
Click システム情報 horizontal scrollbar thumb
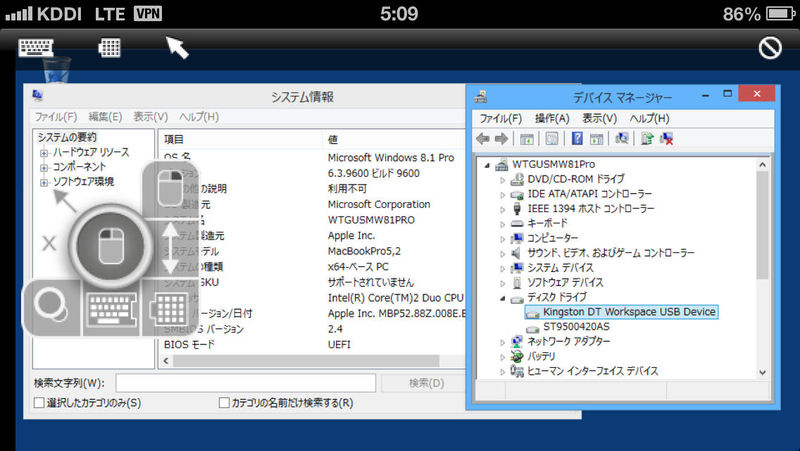[x=306, y=361]
